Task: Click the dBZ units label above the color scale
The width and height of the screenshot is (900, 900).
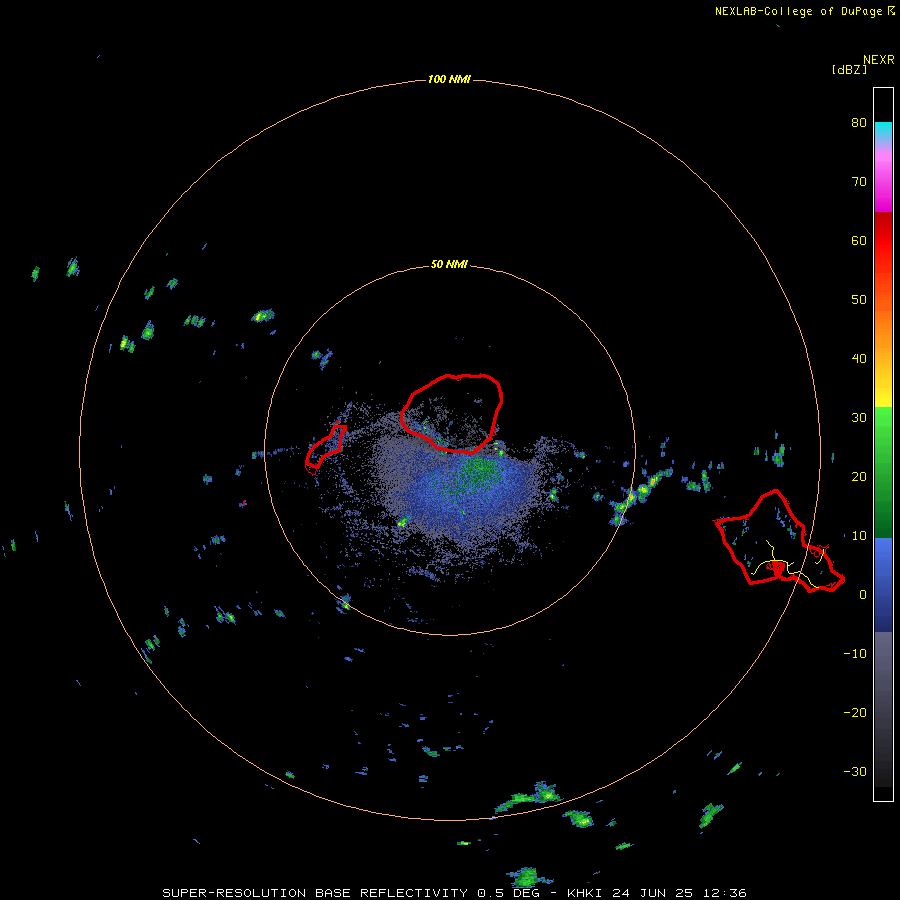Action: point(849,69)
